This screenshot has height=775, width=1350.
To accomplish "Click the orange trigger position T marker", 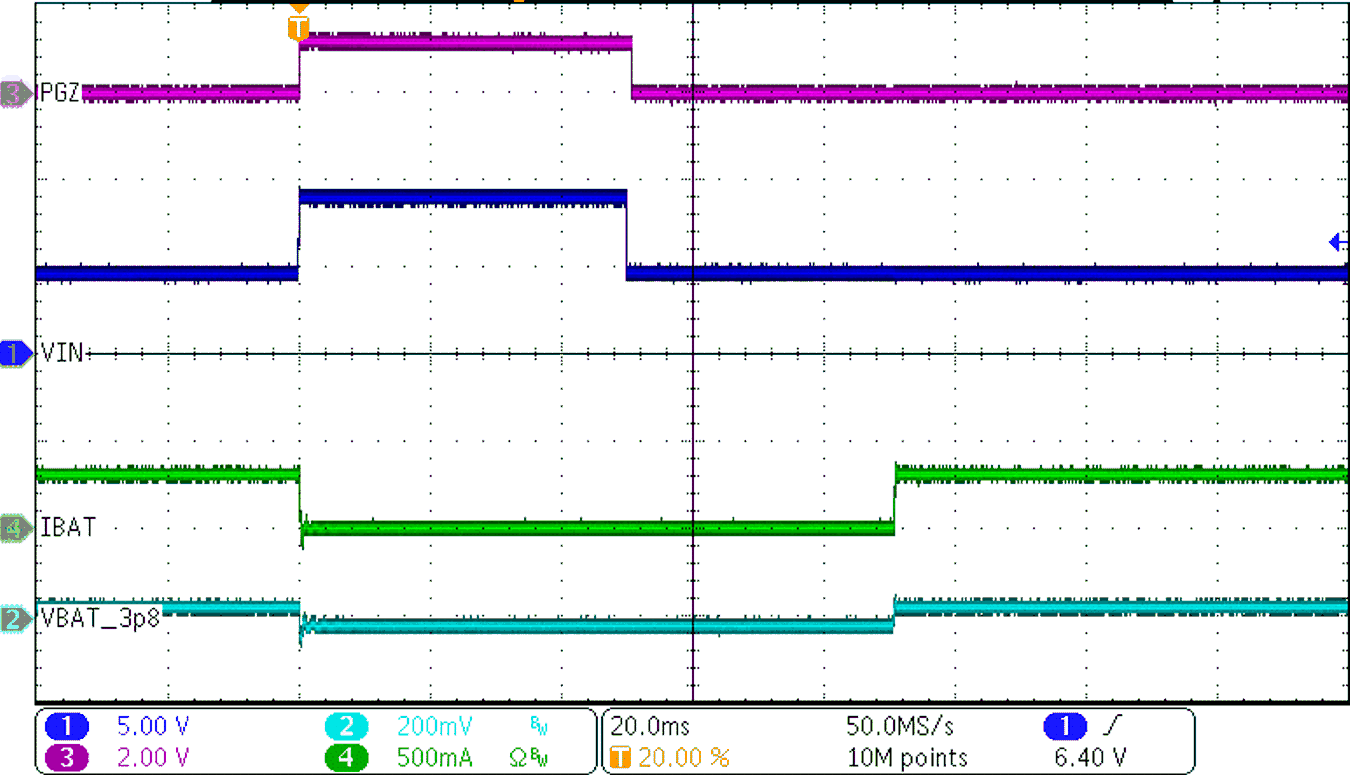I will [299, 27].
